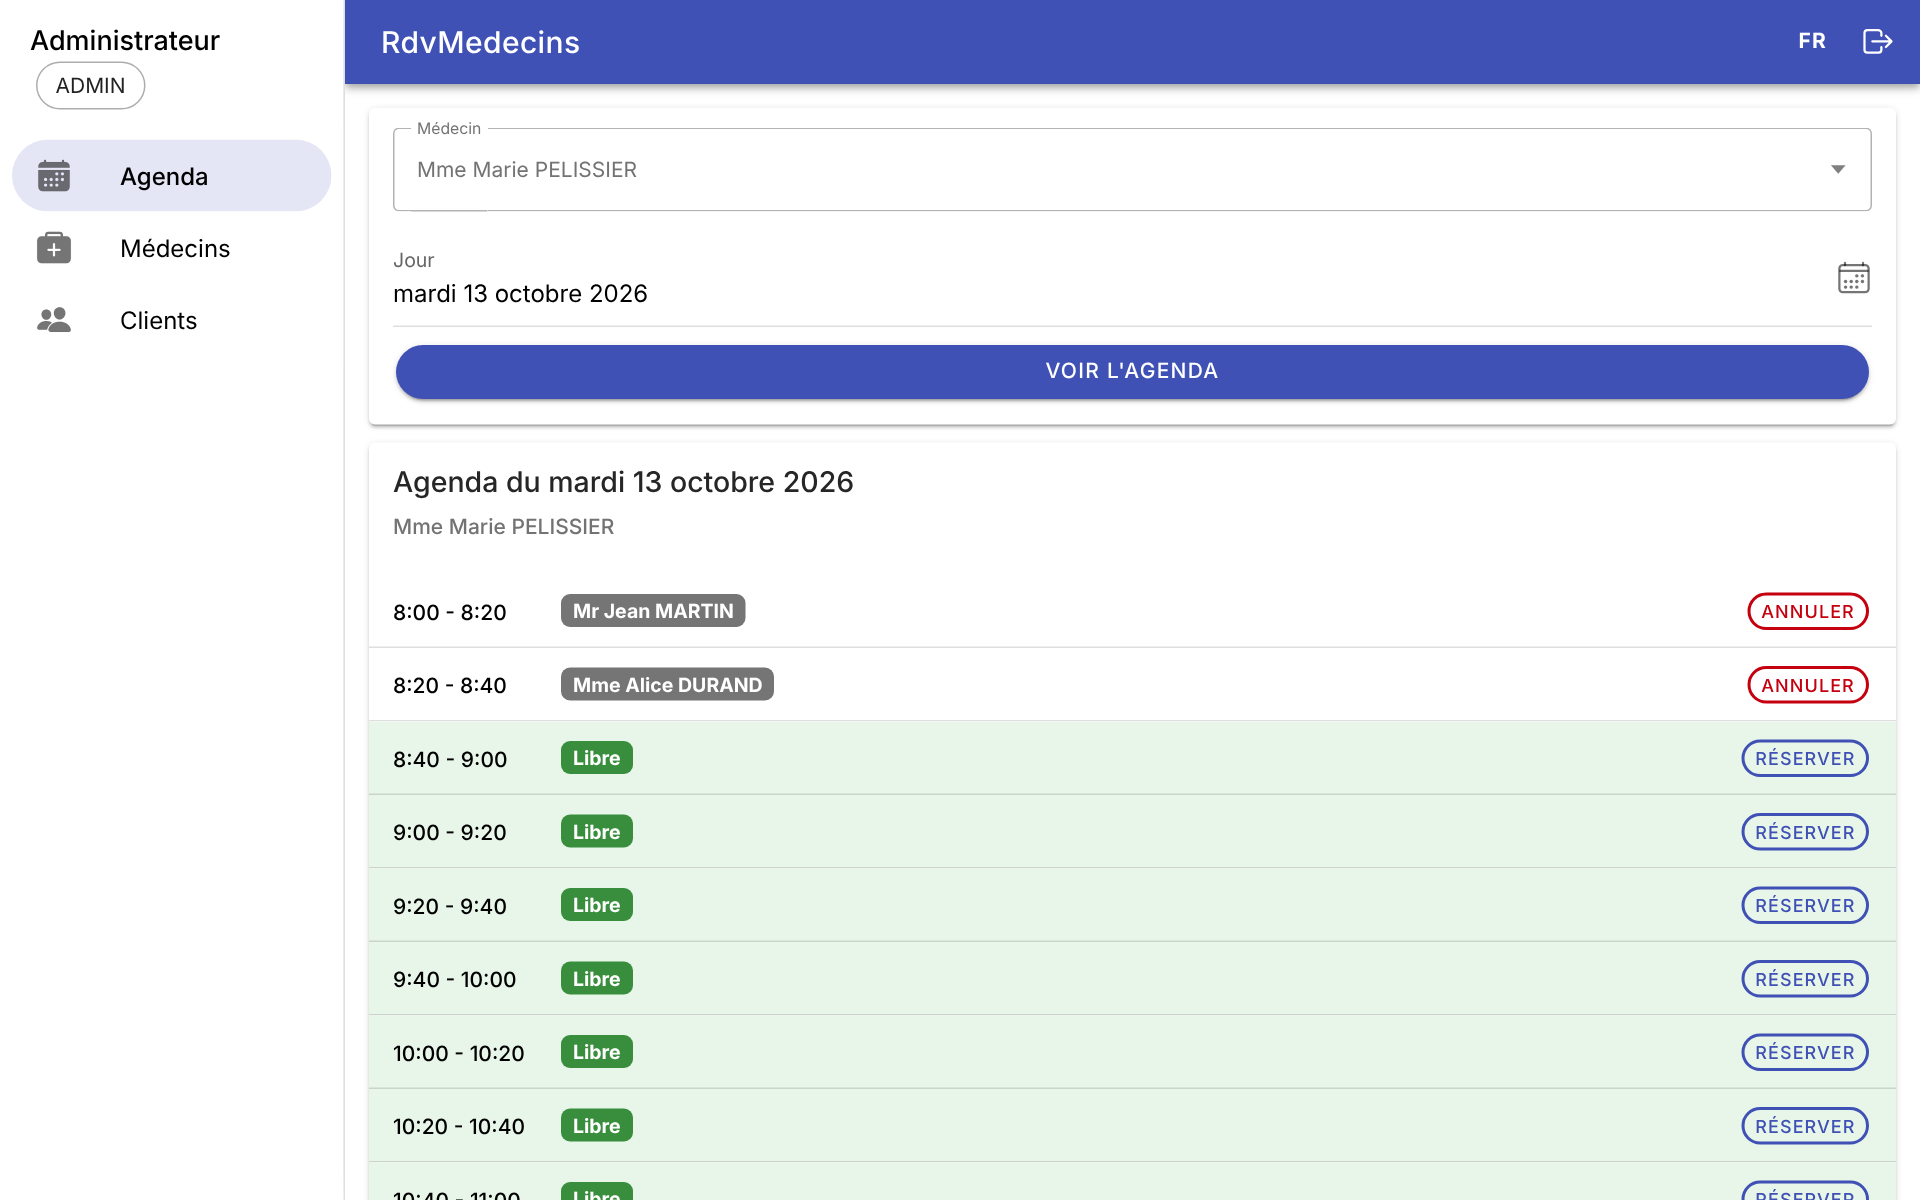This screenshot has width=1920, height=1200.
Task: Click the 8:00 - 8:20 time label
Action: click(450, 612)
